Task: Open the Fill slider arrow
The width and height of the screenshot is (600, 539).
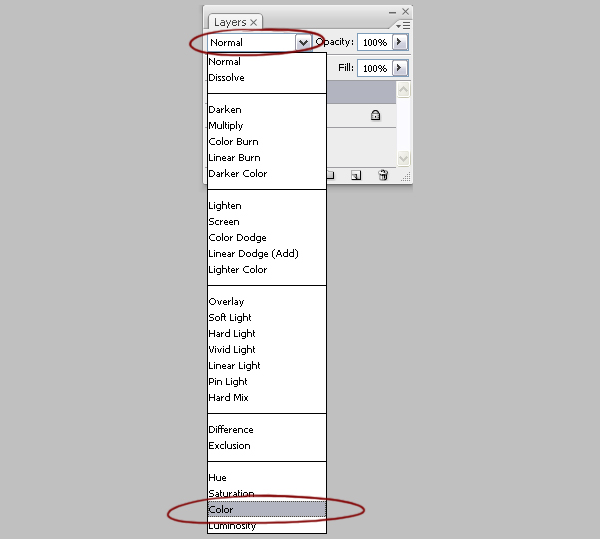Action: [x=400, y=68]
